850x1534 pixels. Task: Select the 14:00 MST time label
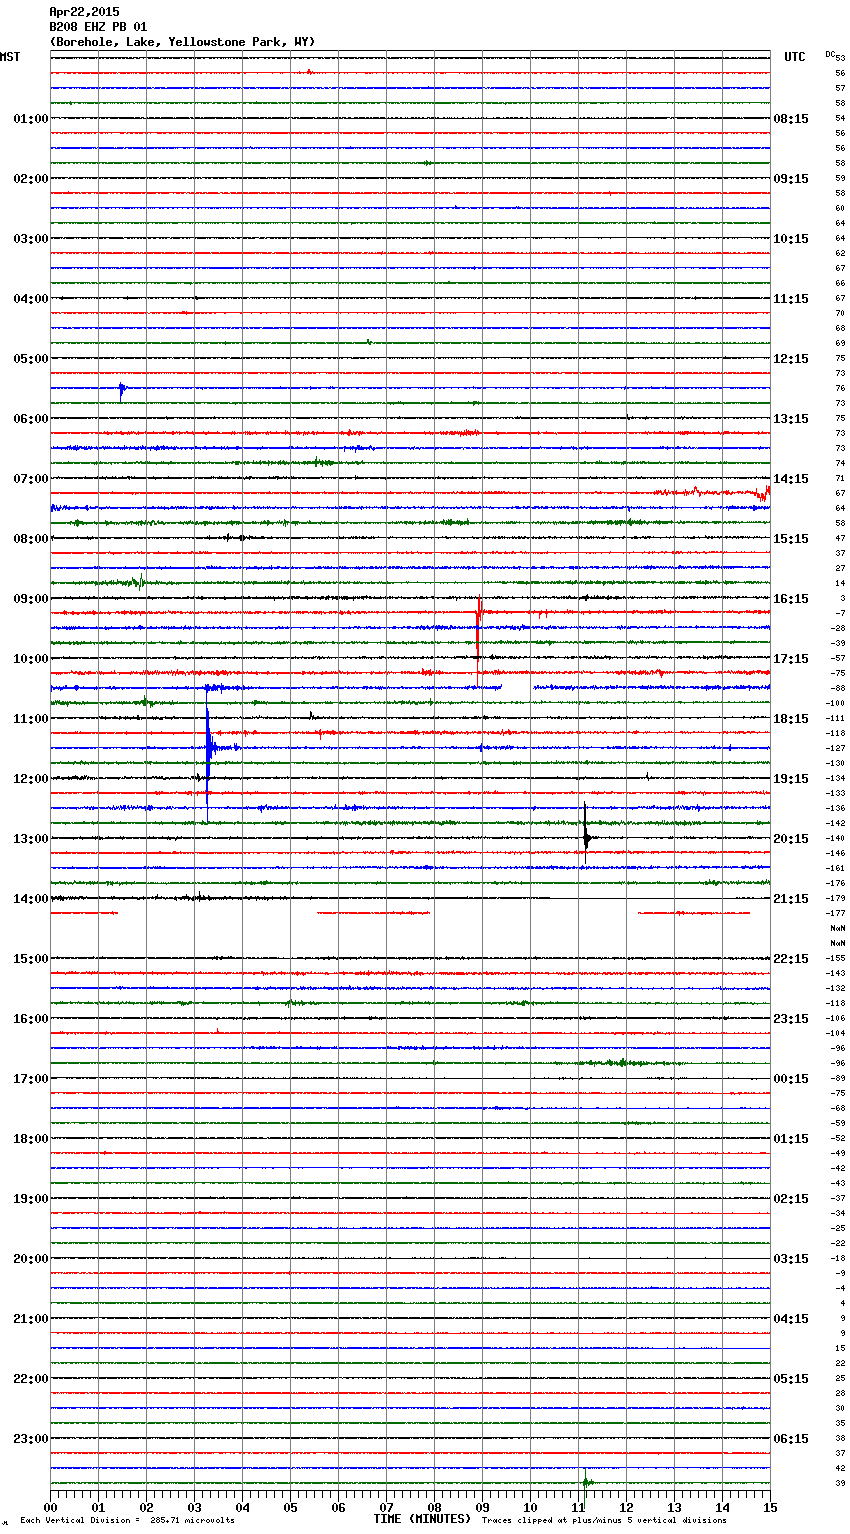[30, 899]
